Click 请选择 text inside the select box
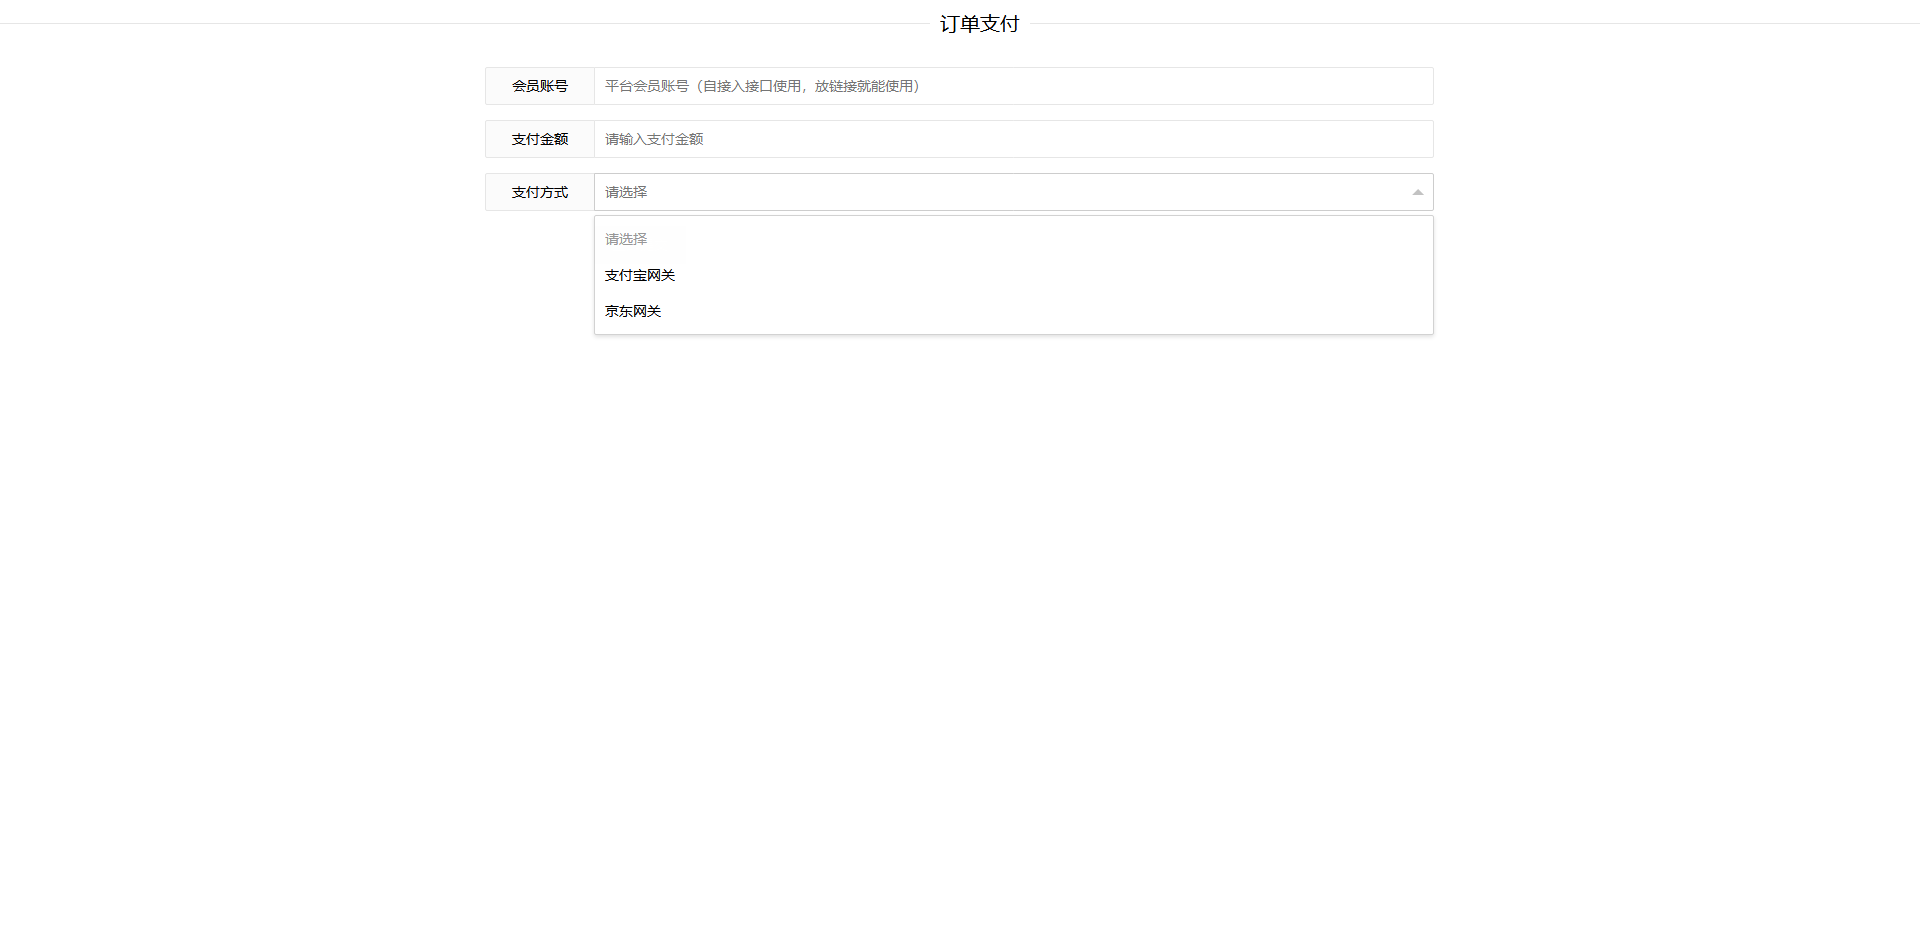Image resolution: width=1920 pixels, height=938 pixels. 626,192
